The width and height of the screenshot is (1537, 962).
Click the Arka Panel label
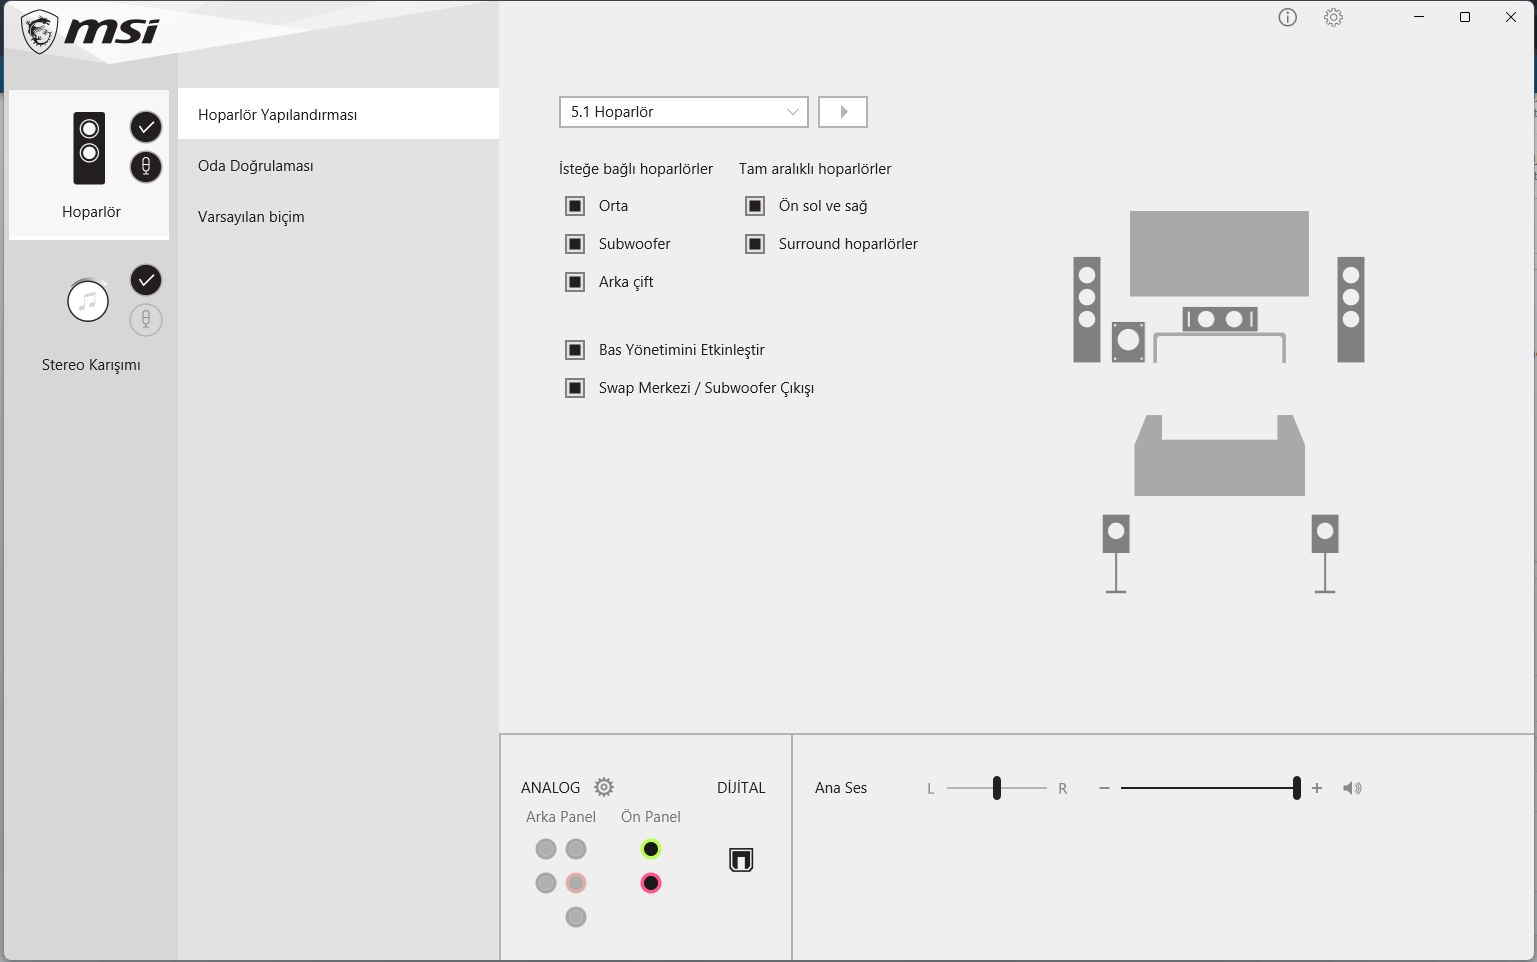pos(561,817)
